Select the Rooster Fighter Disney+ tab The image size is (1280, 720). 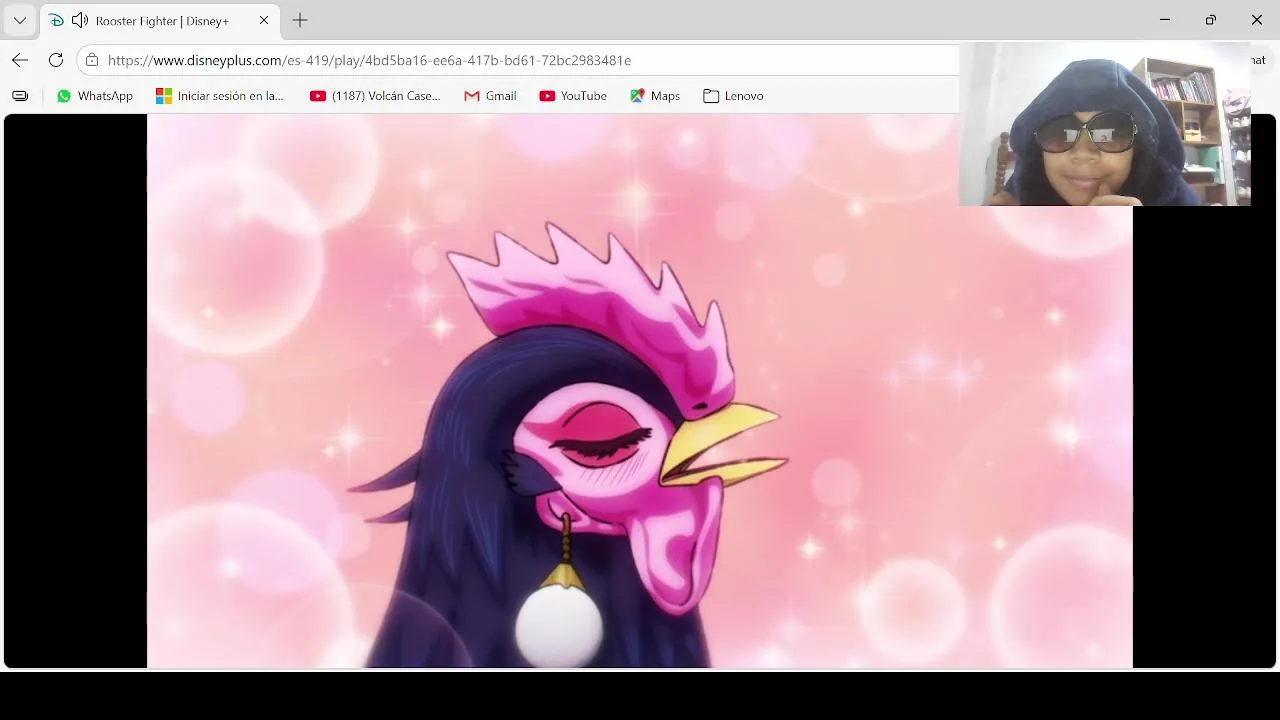[x=160, y=20]
